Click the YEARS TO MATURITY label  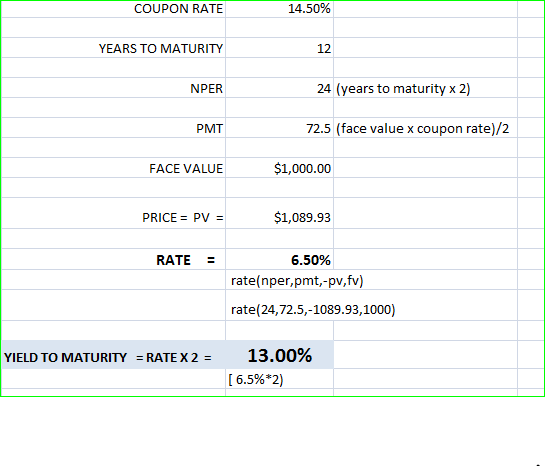(161, 48)
